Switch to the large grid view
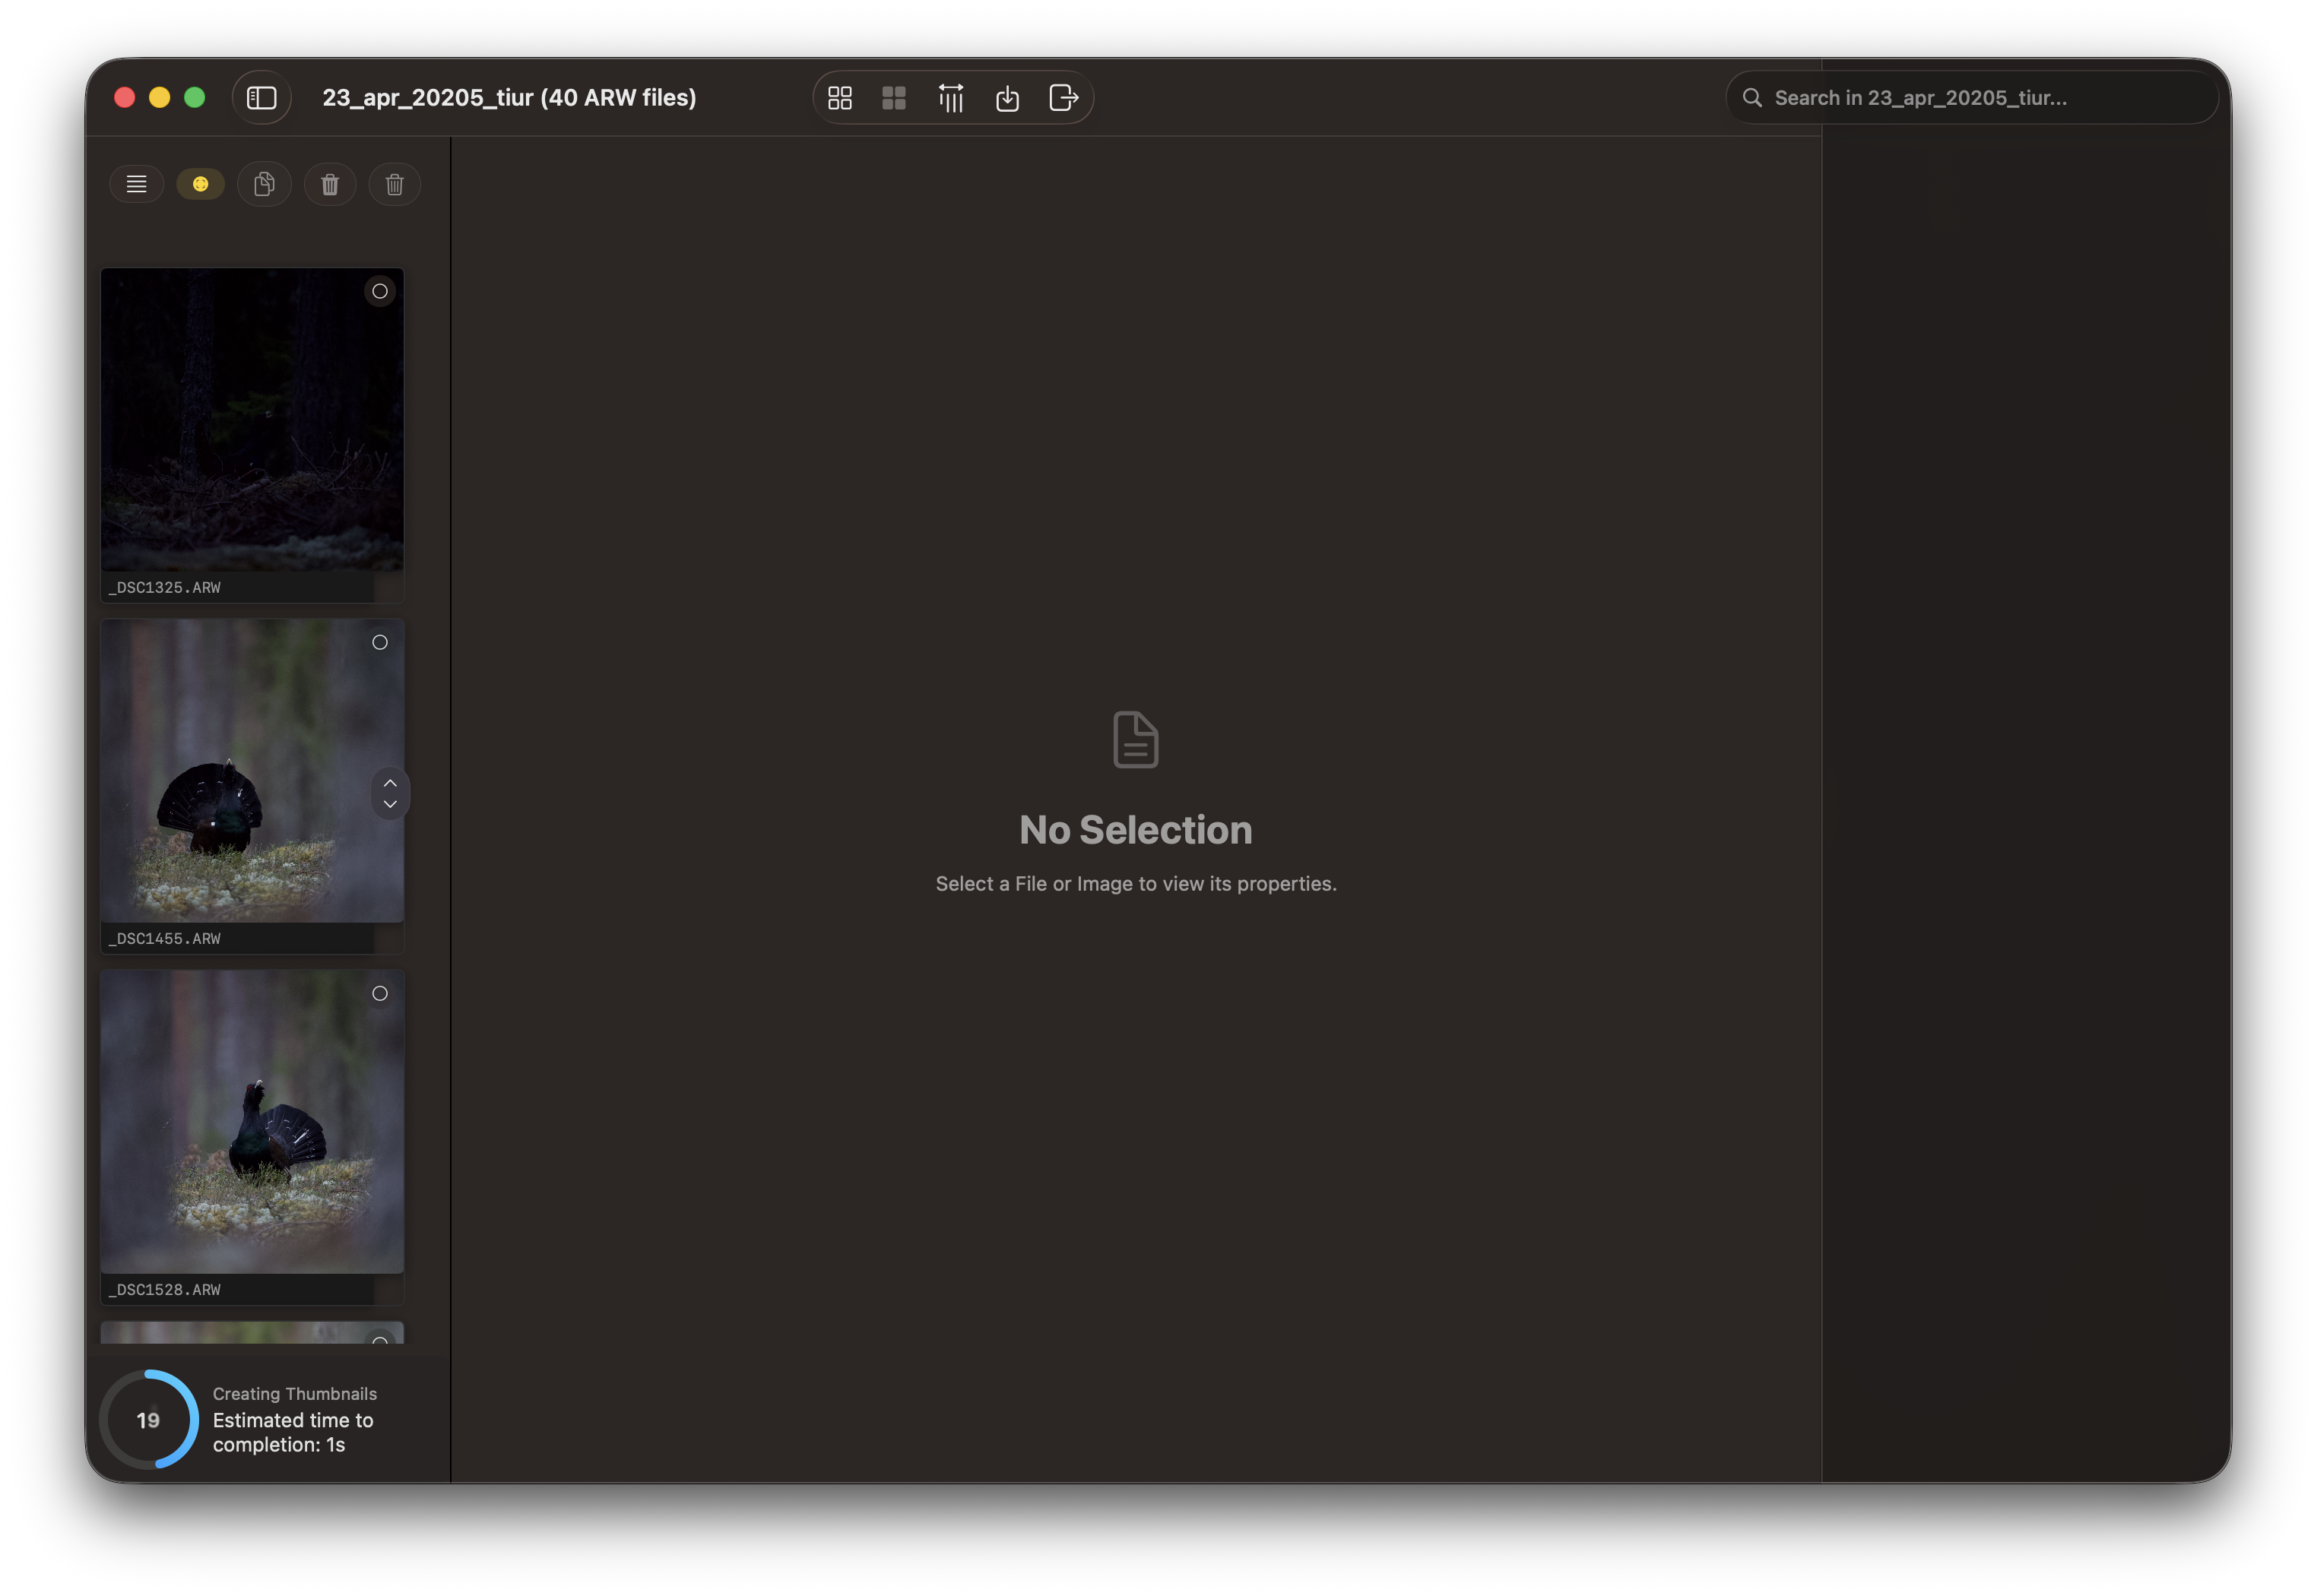This screenshot has width=2317, height=1596. click(x=840, y=97)
